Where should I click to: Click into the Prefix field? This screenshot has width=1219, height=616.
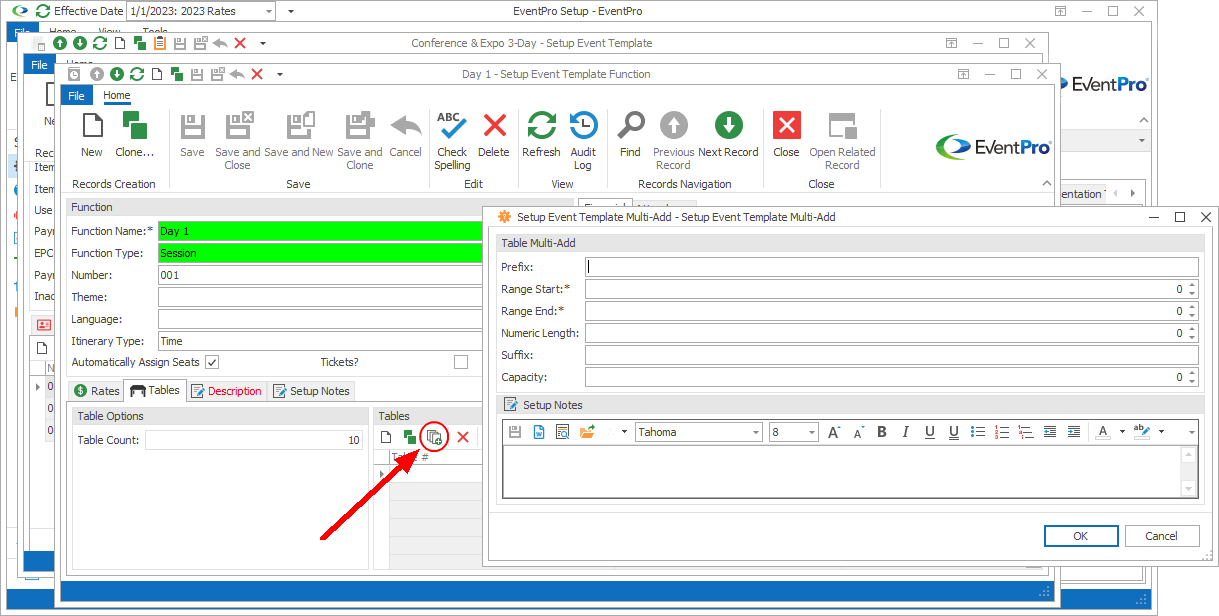click(x=892, y=267)
